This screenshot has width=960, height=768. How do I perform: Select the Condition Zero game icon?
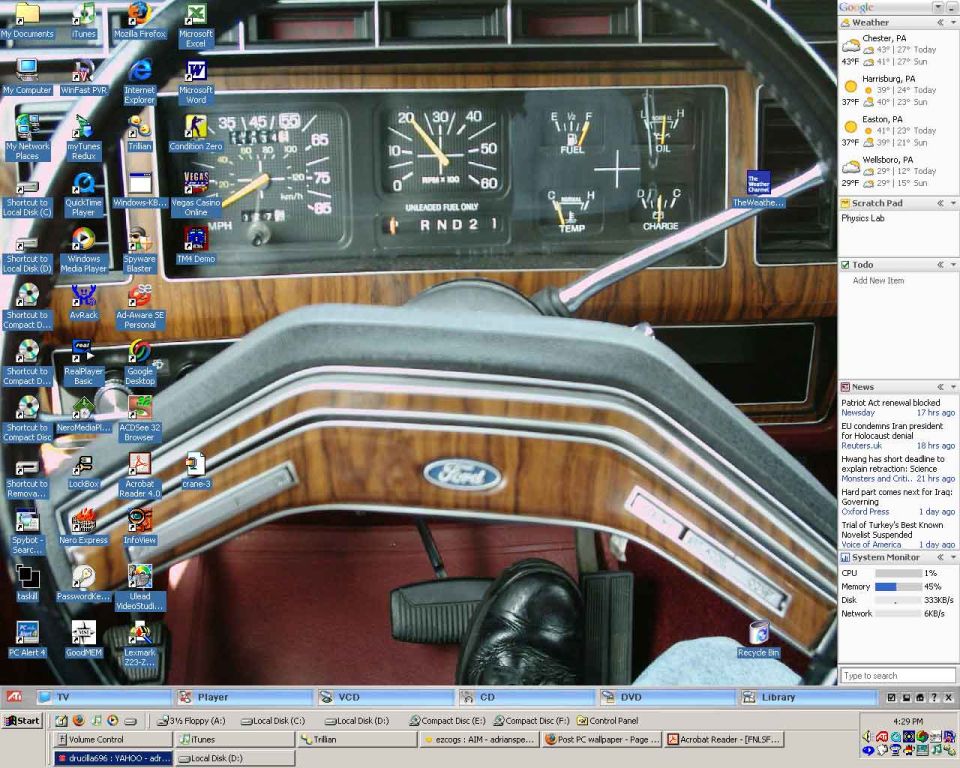tap(196, 133)
